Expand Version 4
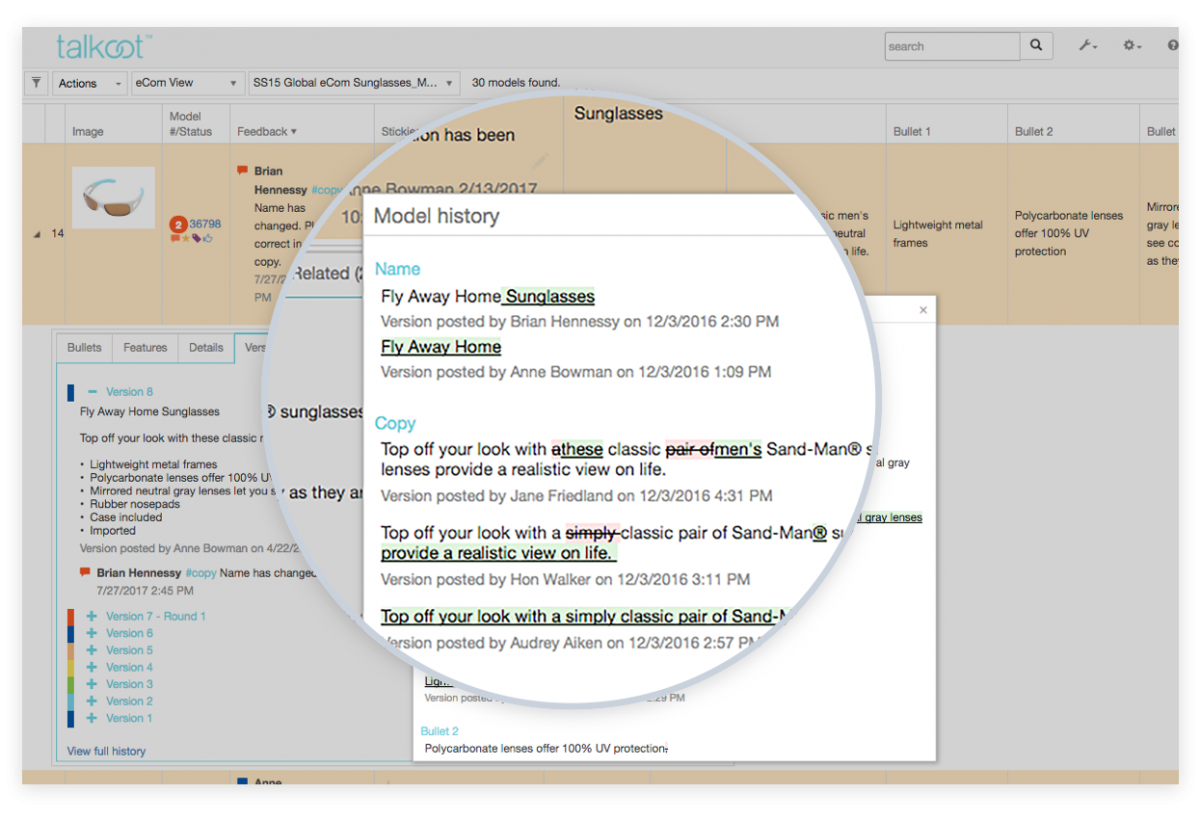Viewport: 1200px width, 820px height. [x=92, y=667]
